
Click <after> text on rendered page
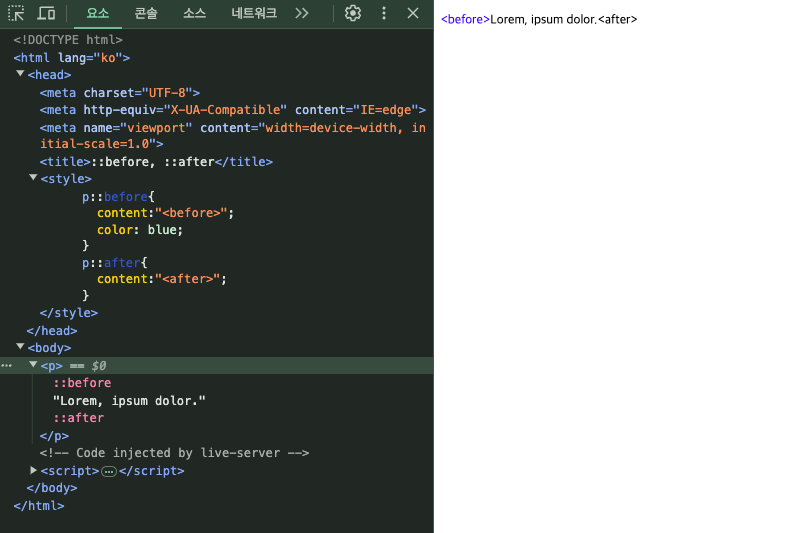pyautogui.click(x=618, y=20)
